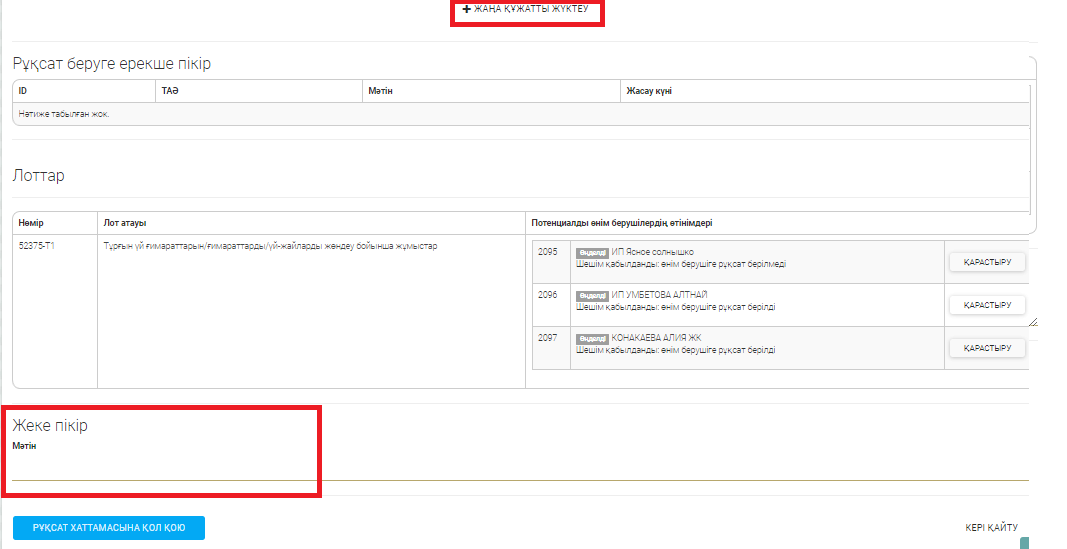The width and height of the screenshot is (1067, 549).
Task: Sign protocol with РҰҚСАТ ХАТТАМАСЫНА ҚОЛ ҚОЮ
Action: coord(109,528)
